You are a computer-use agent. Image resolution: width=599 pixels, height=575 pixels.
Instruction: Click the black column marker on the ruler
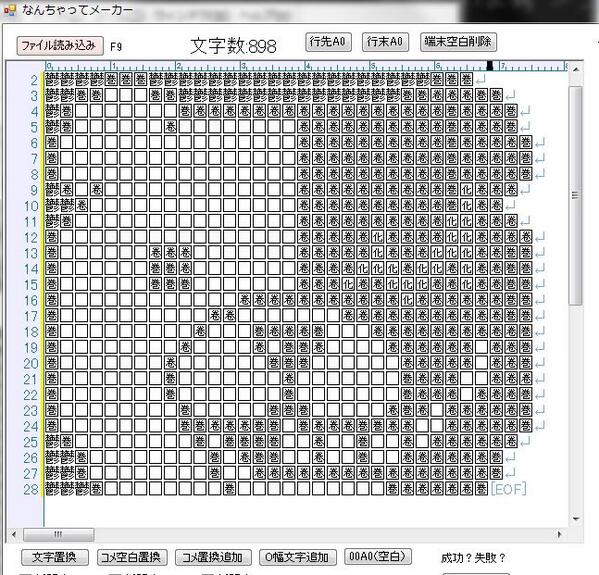490,66
